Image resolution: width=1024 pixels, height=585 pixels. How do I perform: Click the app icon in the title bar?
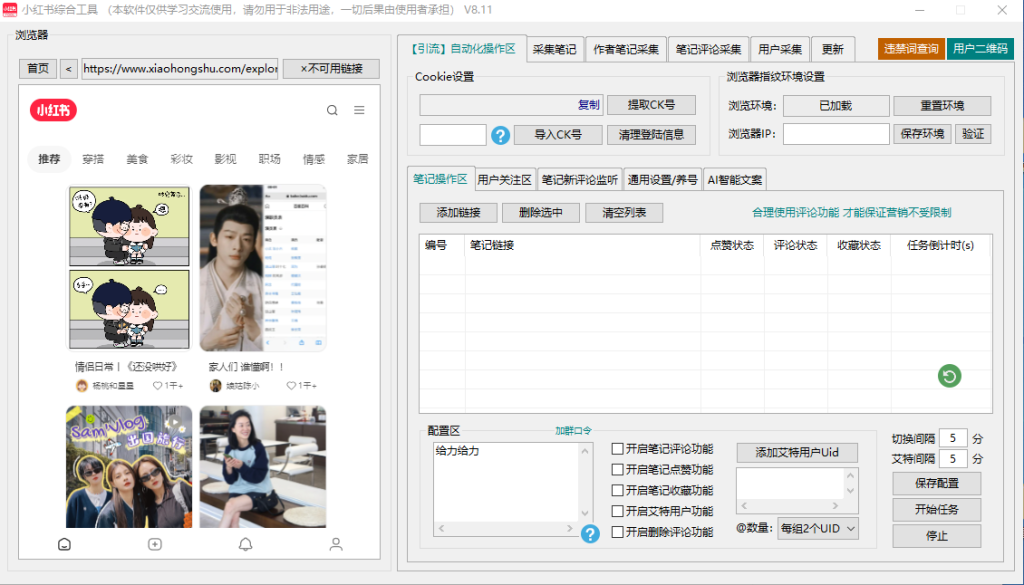pos(11,9)
